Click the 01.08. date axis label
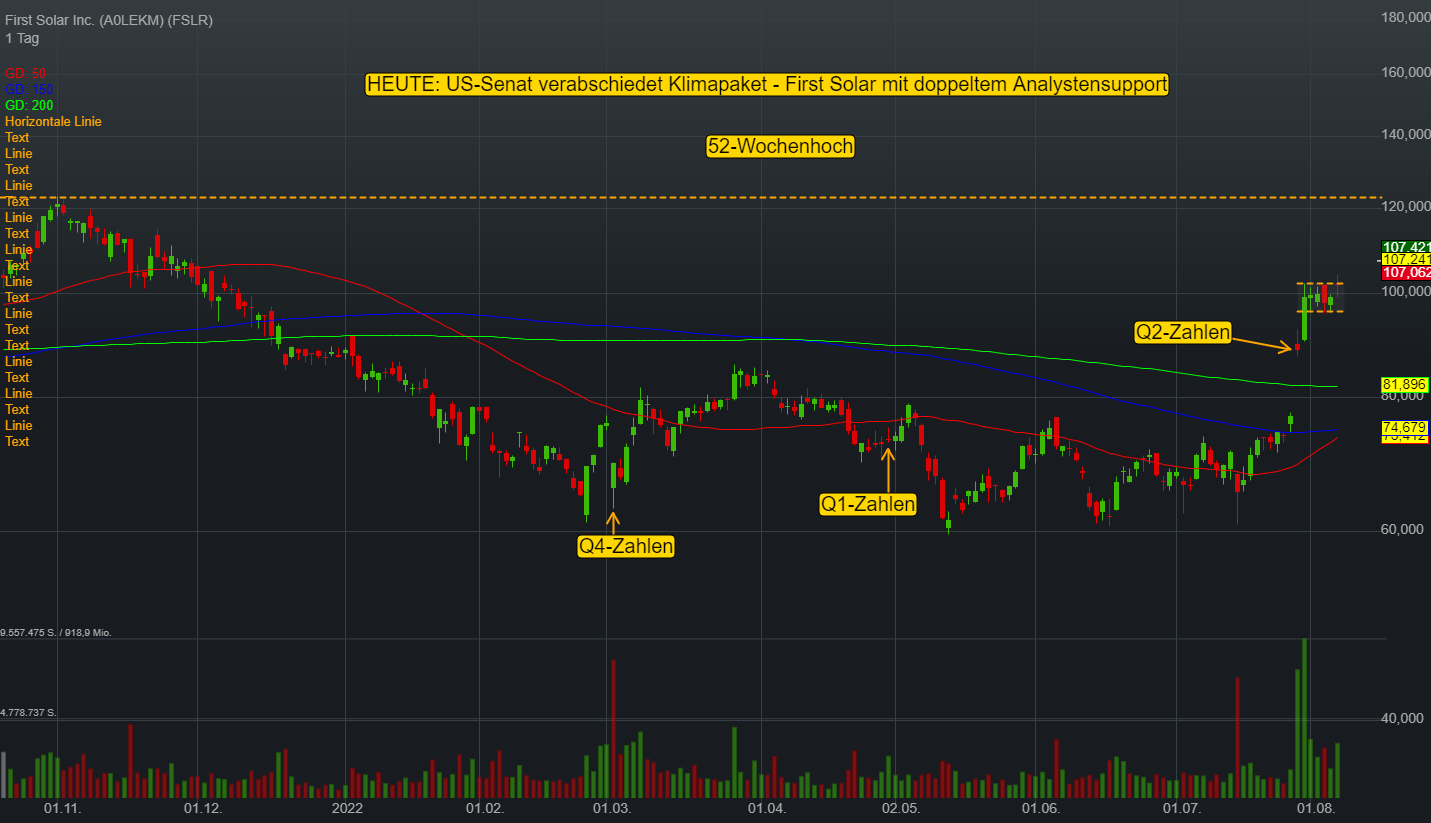 (x=1316, y=807)
